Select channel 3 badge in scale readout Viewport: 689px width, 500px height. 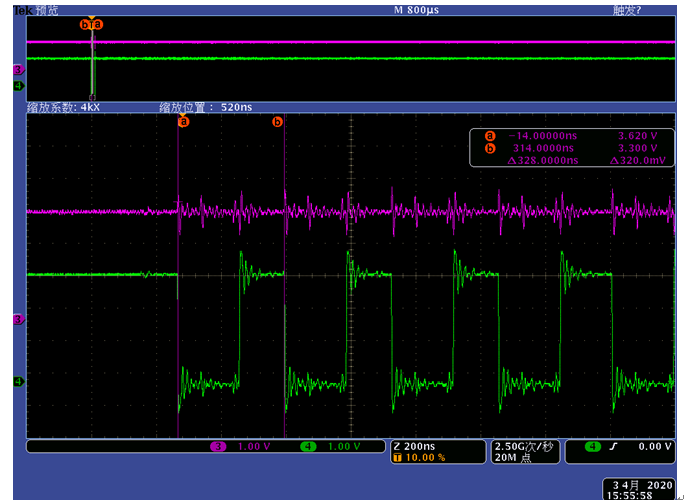pyautogui.click(x=218, y=446)
